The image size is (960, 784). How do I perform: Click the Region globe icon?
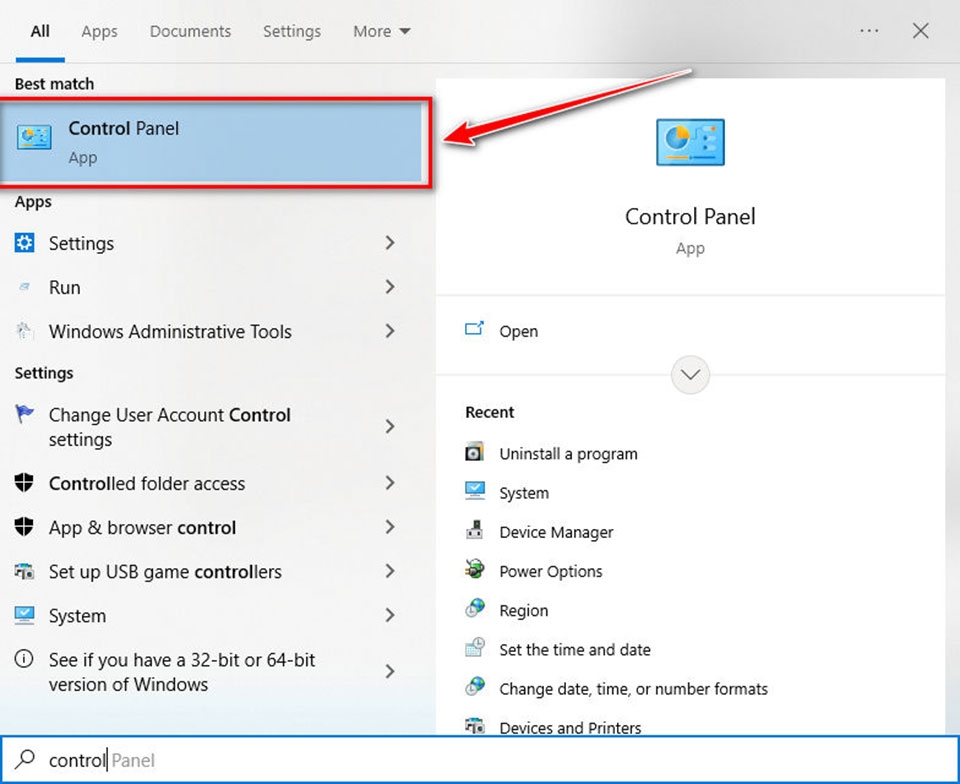475,610
